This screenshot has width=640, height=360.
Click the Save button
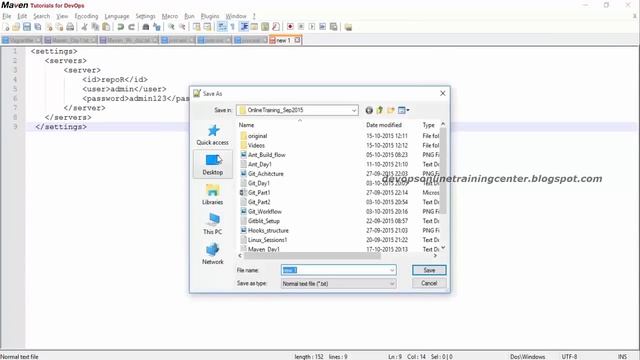pyautogui.click(x=429, y=270)
